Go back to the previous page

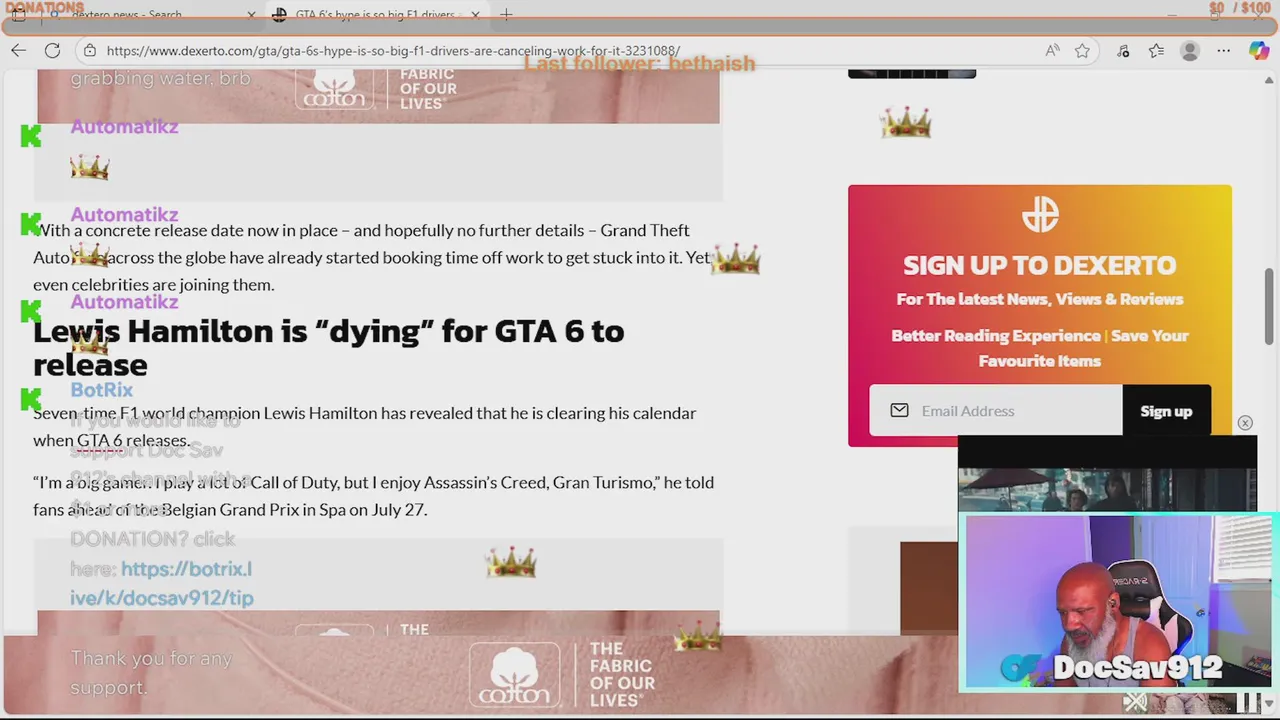pyautogui.click(x=18, y=50)
